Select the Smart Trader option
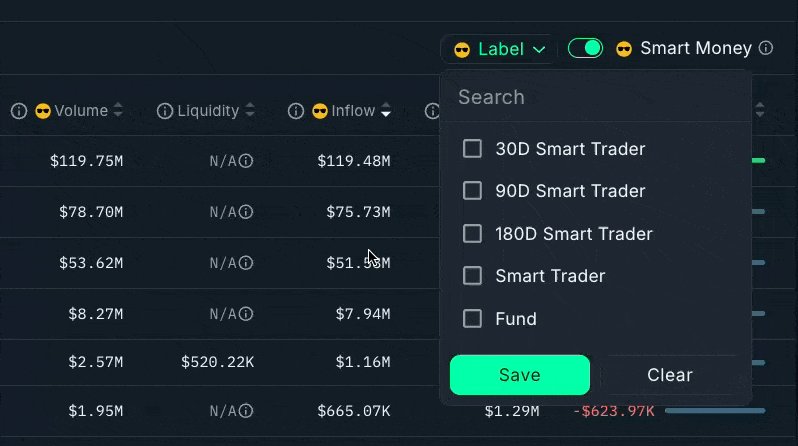Image resolution: width=798 pixels, height=446 pixels. [473, 276]
